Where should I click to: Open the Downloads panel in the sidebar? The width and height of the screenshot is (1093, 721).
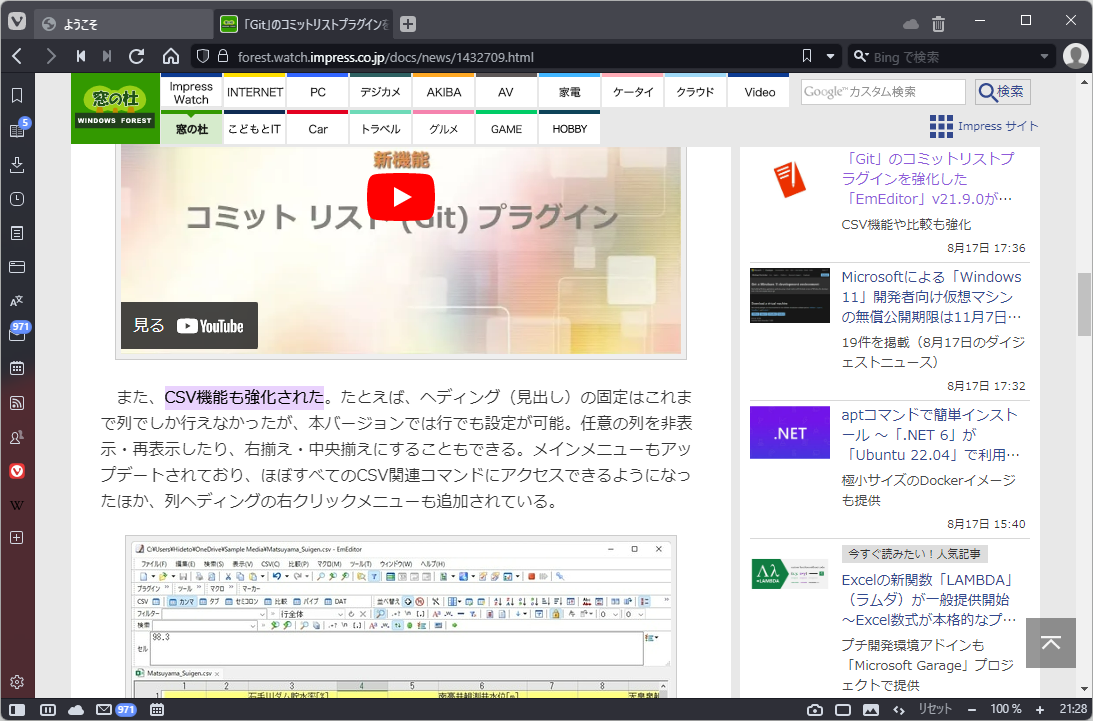(16, 164)
